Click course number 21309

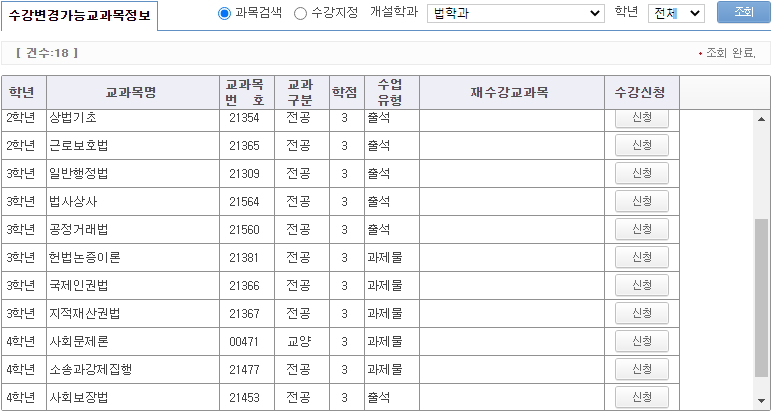tap(244, 174)
